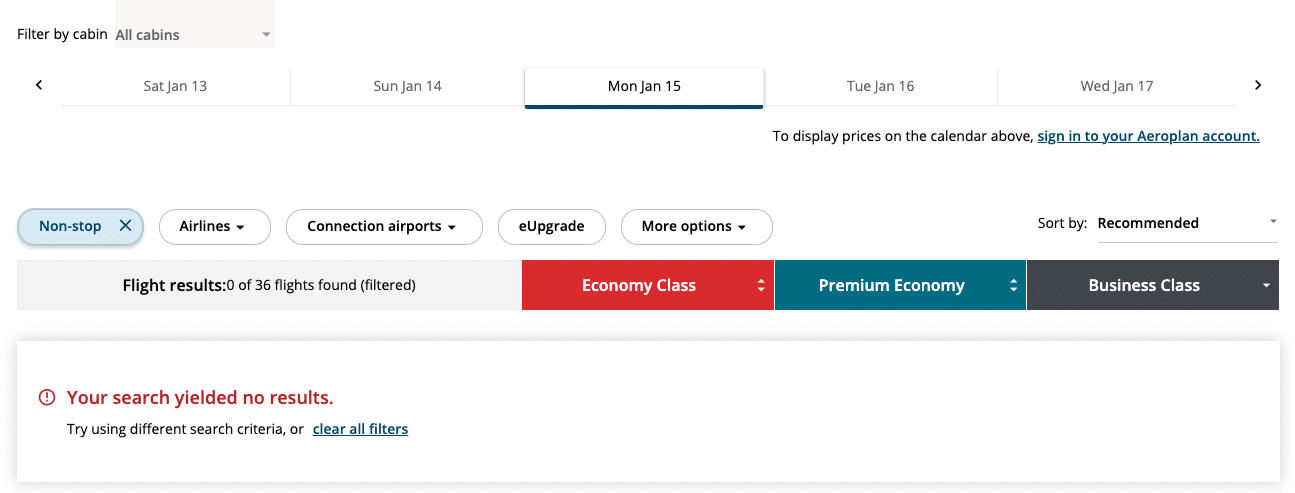The height and width of the screenshot is (493, 1295).
Task: Switch to the Tue Jan 16 tab
Action: pyautogui.click(x=880, y=86)
